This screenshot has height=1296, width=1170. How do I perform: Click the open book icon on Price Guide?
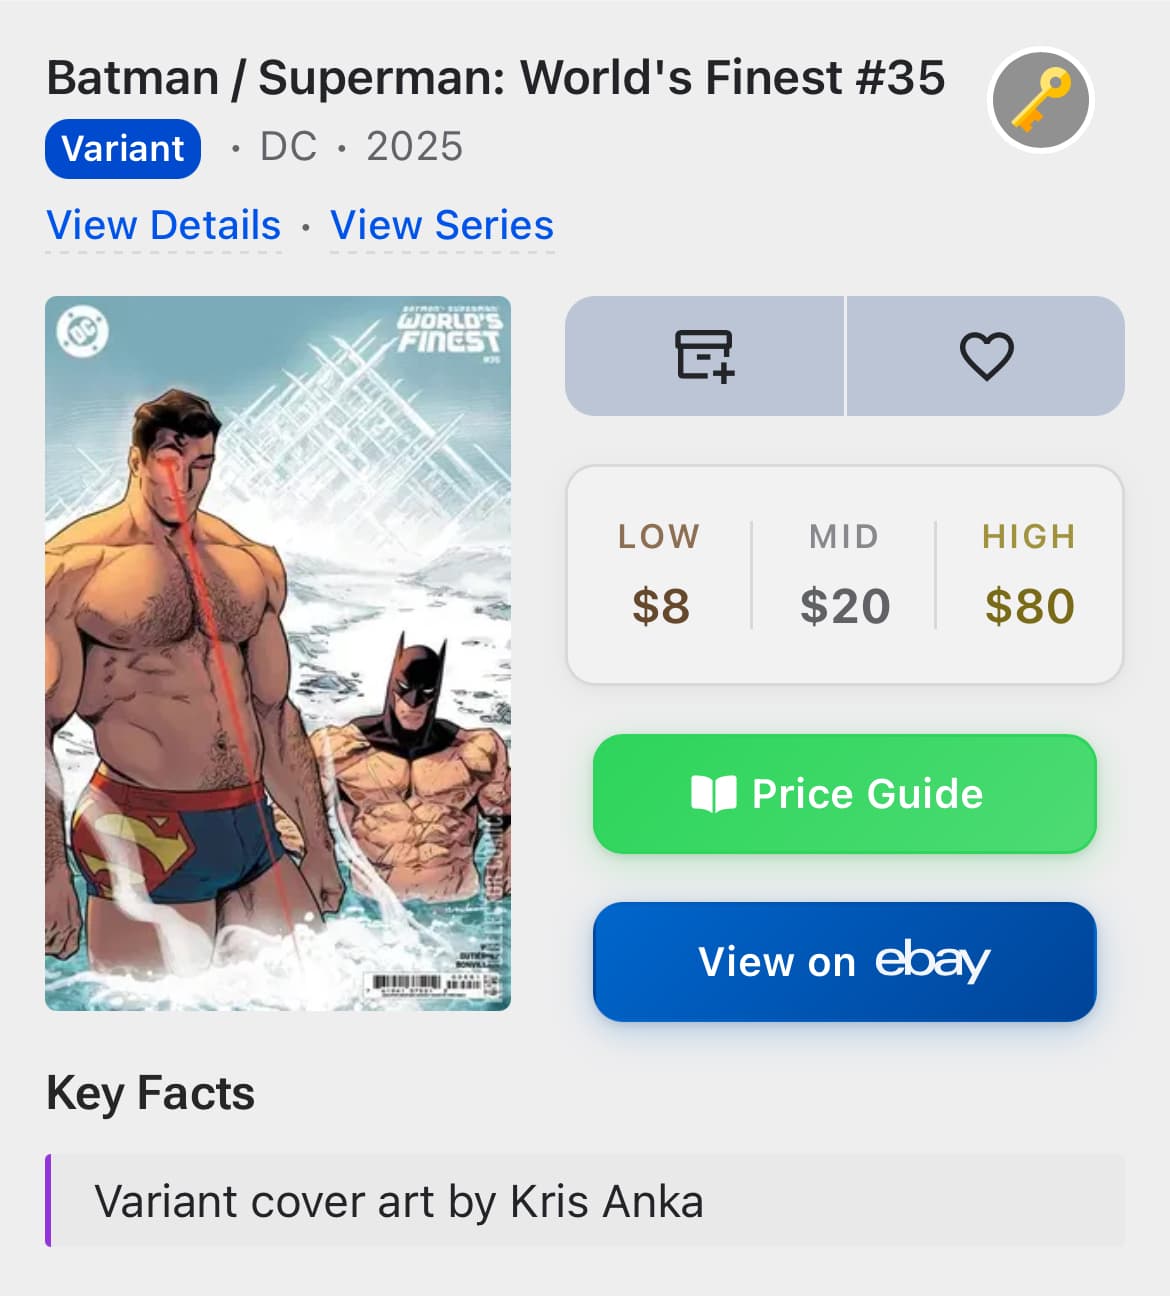click(x=714, y=794)
